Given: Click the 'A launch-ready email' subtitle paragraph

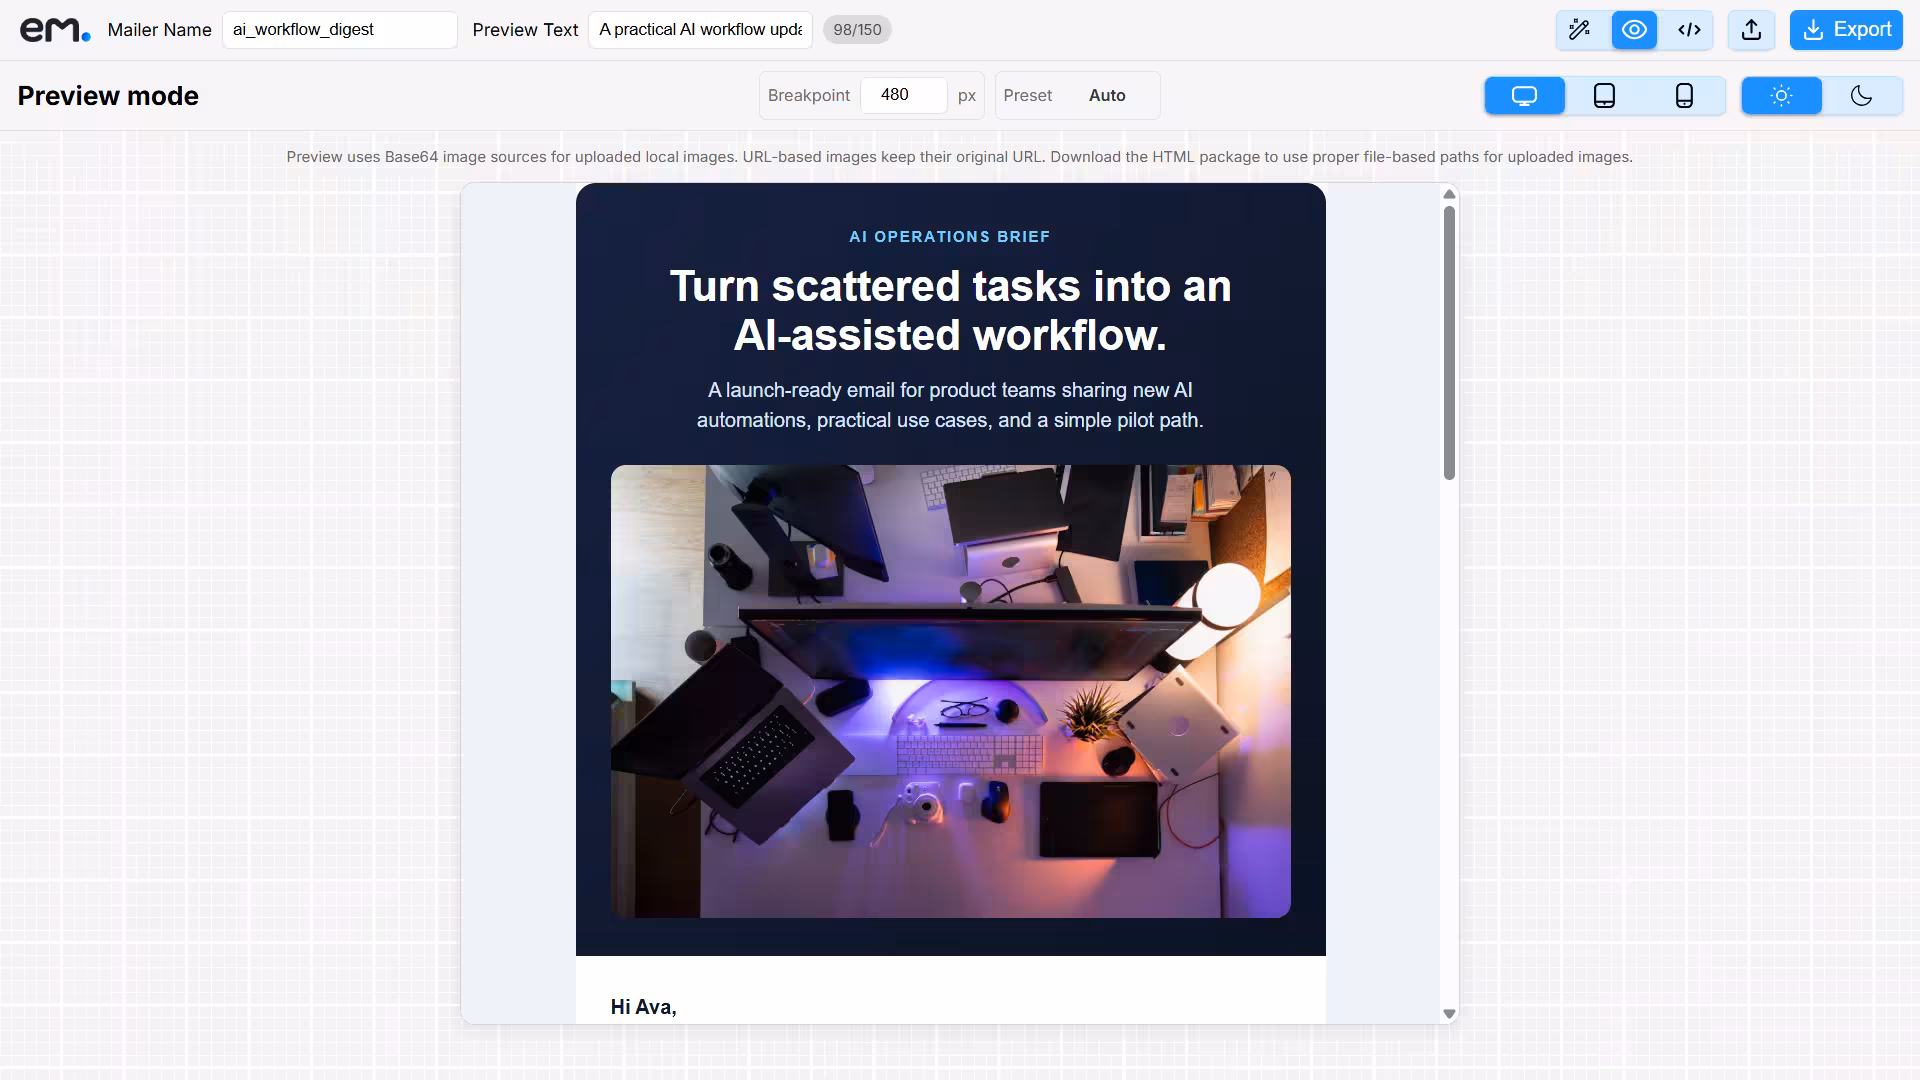Looking at the screenshot, I should click(x=950, y=405).
